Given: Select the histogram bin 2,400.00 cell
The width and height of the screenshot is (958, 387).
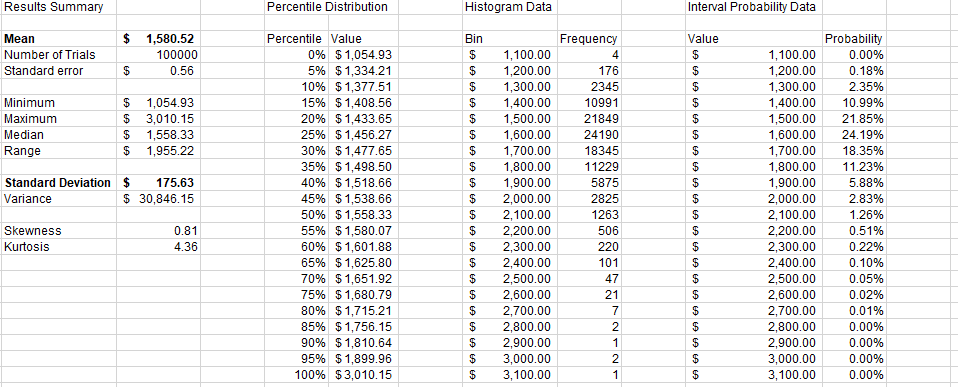Looking at the screenshot, I should (x=510, y=263).
